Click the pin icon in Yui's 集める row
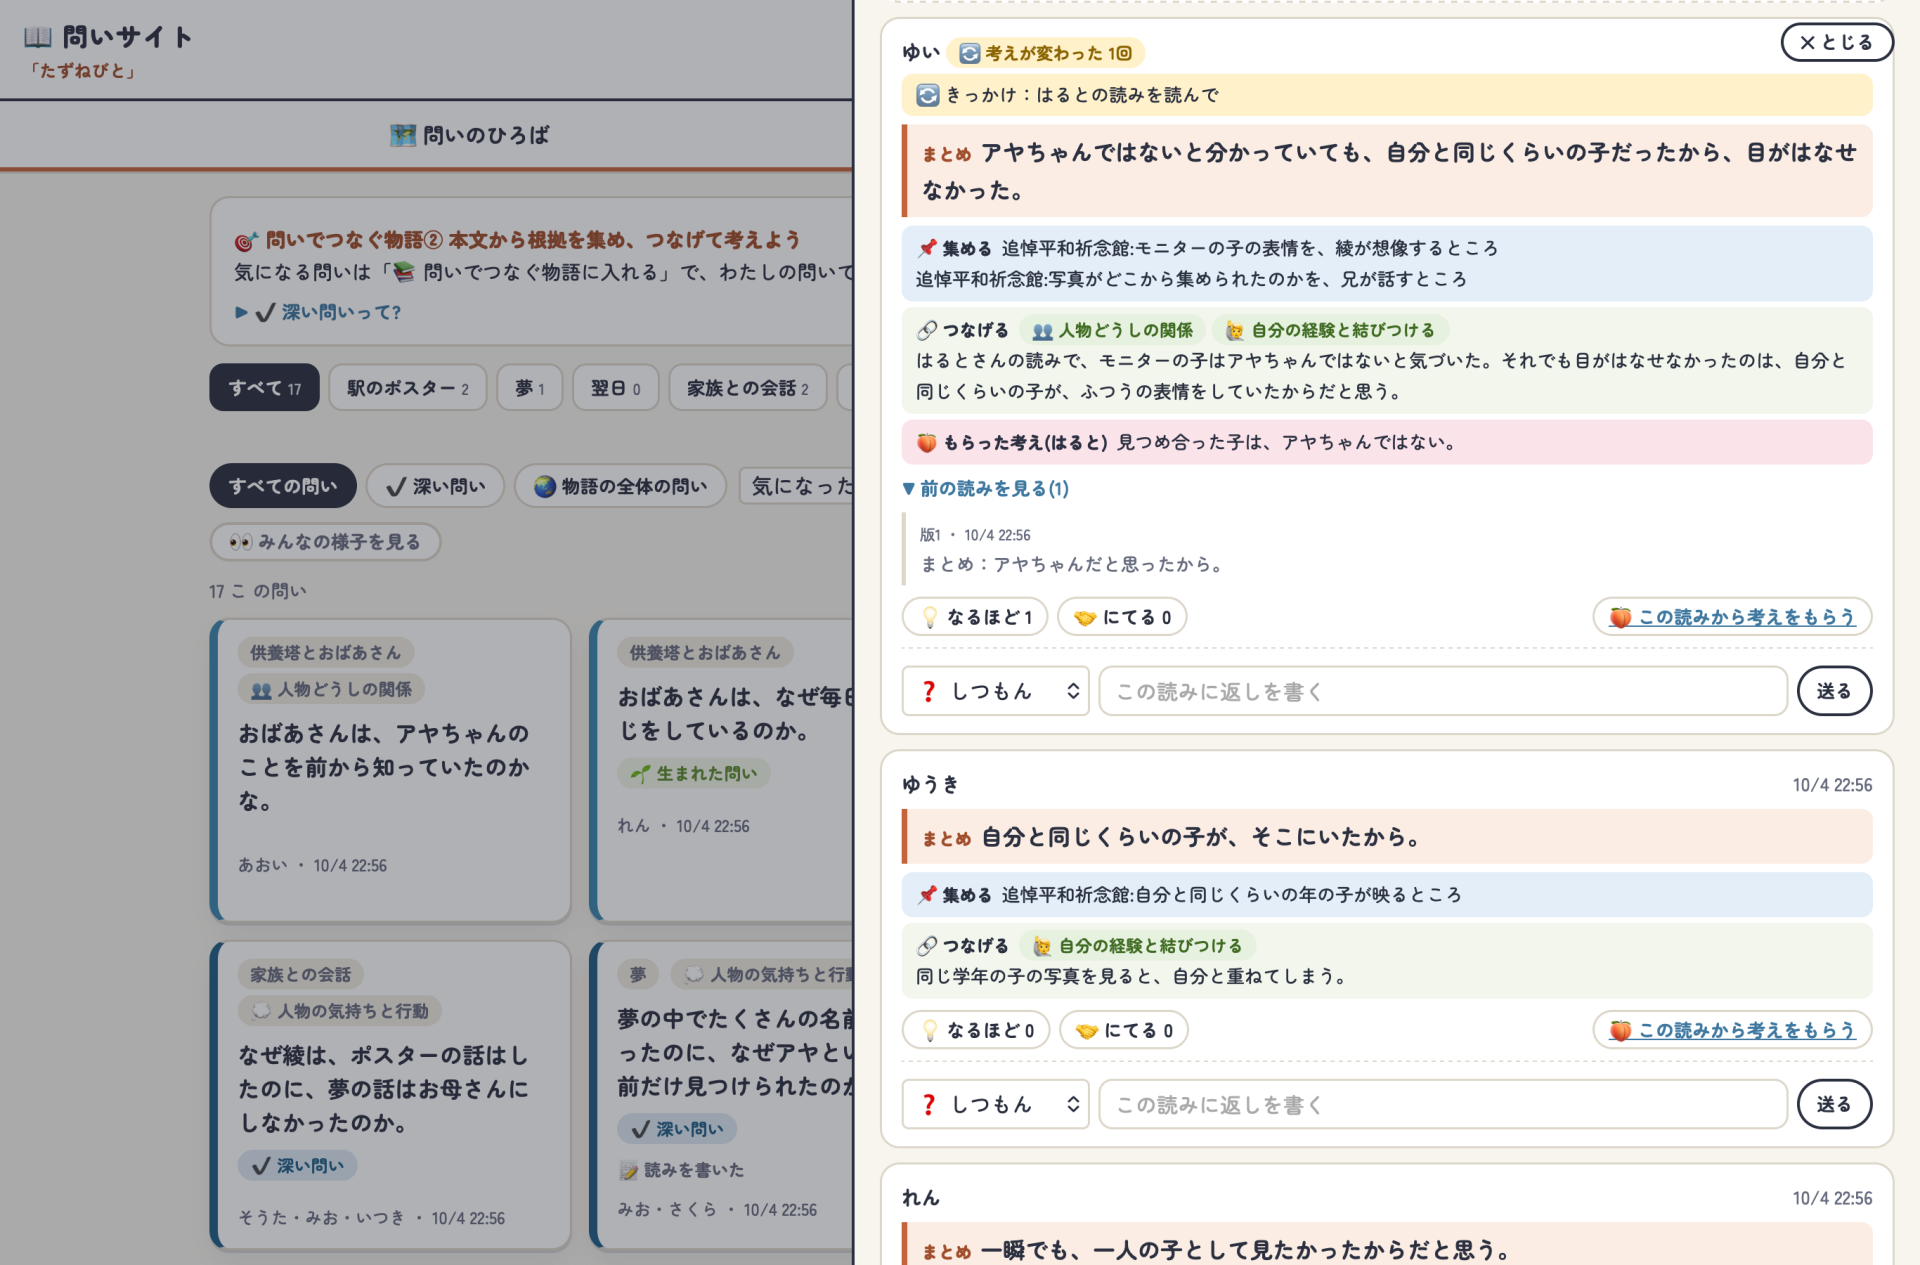 [x=927, y=248]
